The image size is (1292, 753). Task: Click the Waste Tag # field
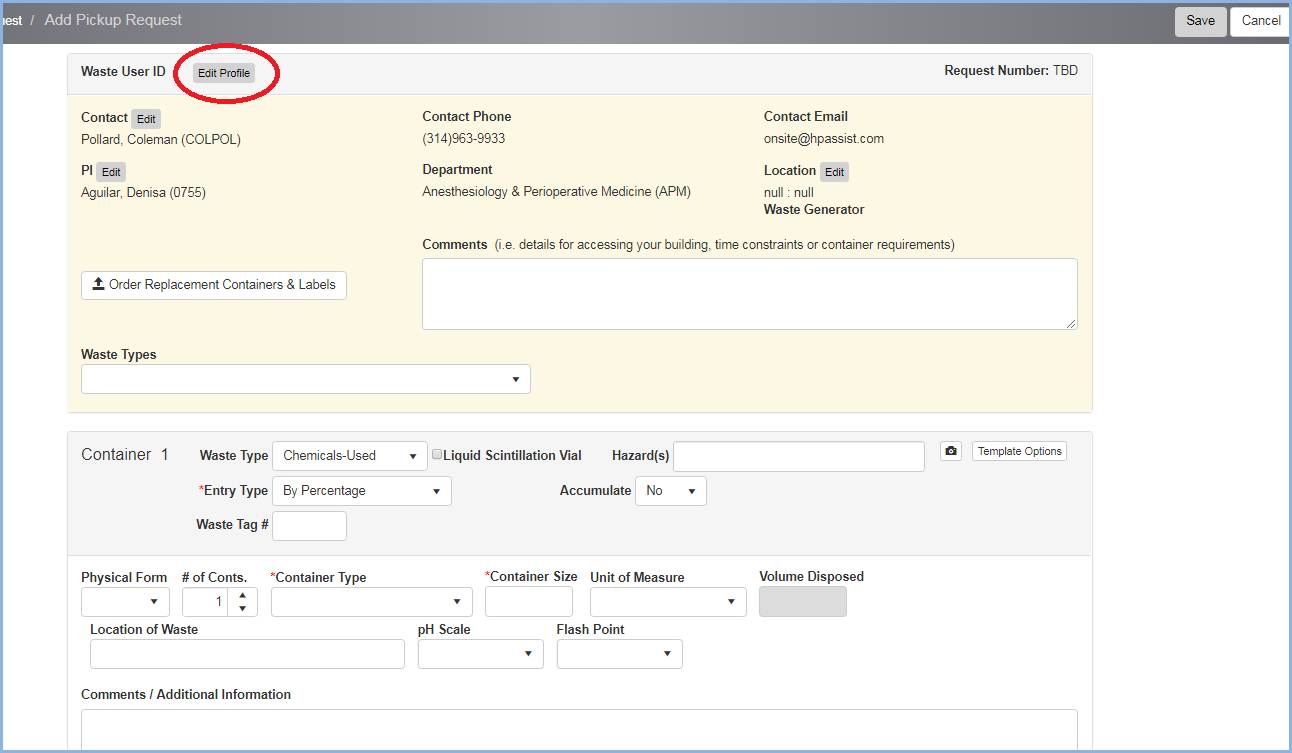coord(309,525)
